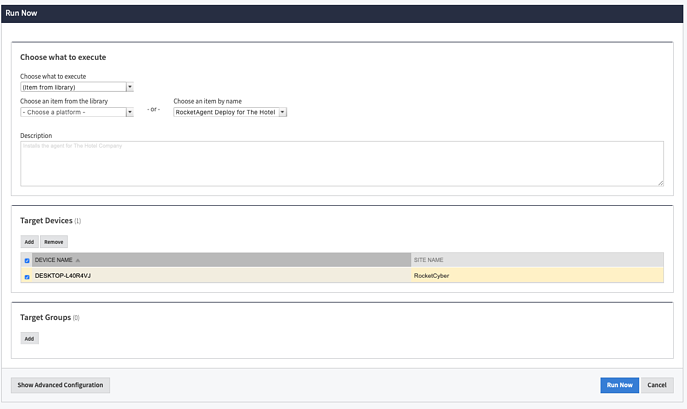Click the Description box resize handle

click(x=660, y=183)
